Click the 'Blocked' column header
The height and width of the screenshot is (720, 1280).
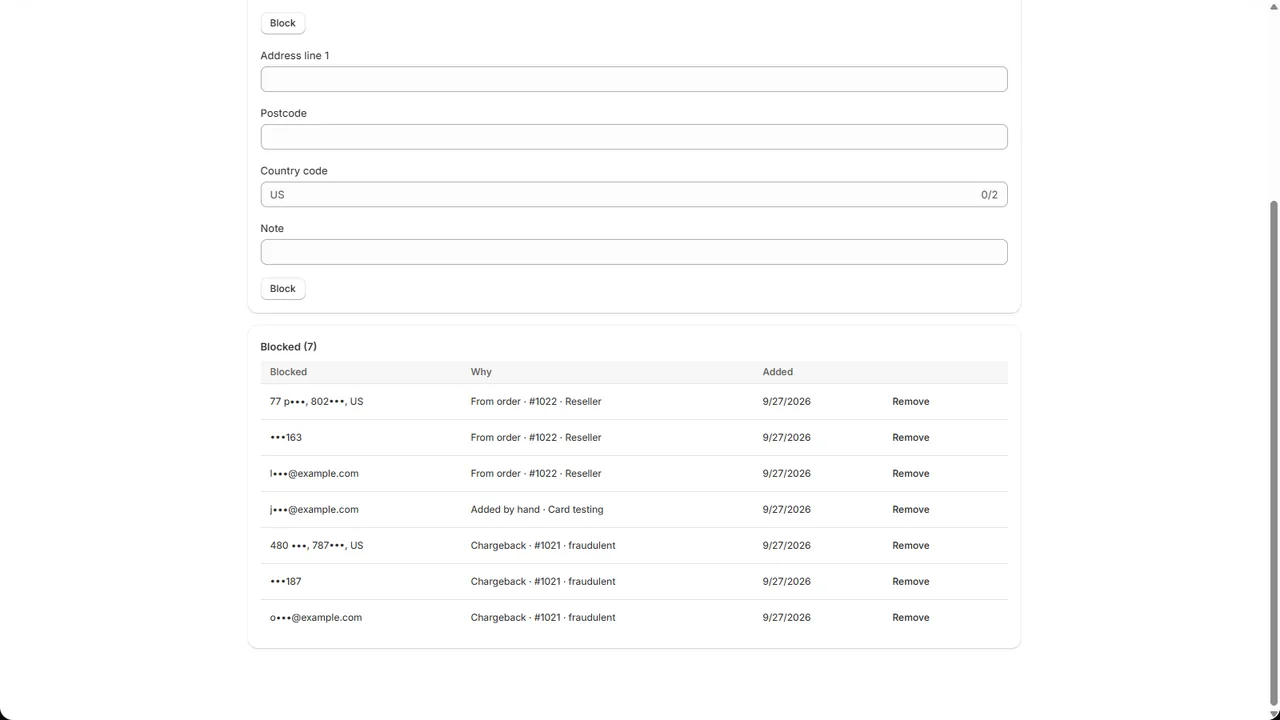click(288, 372)
